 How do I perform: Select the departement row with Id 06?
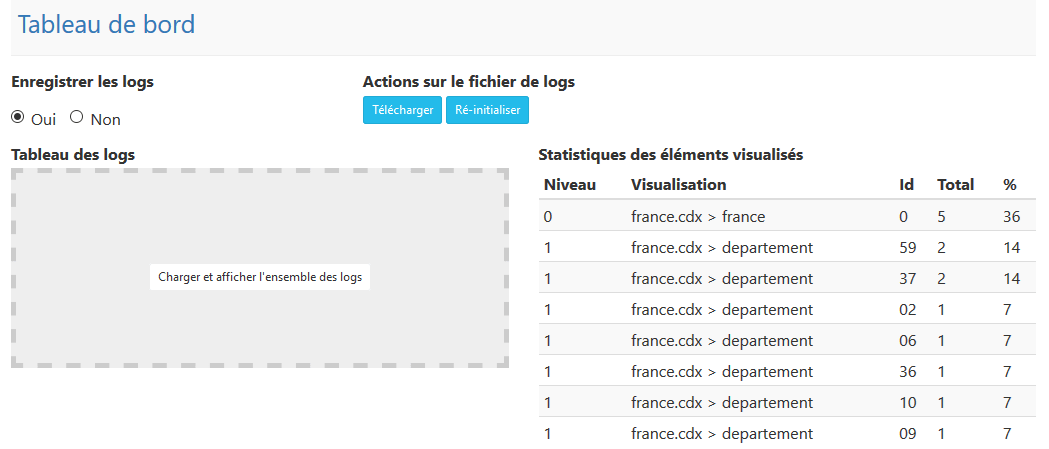pos(787,340)
